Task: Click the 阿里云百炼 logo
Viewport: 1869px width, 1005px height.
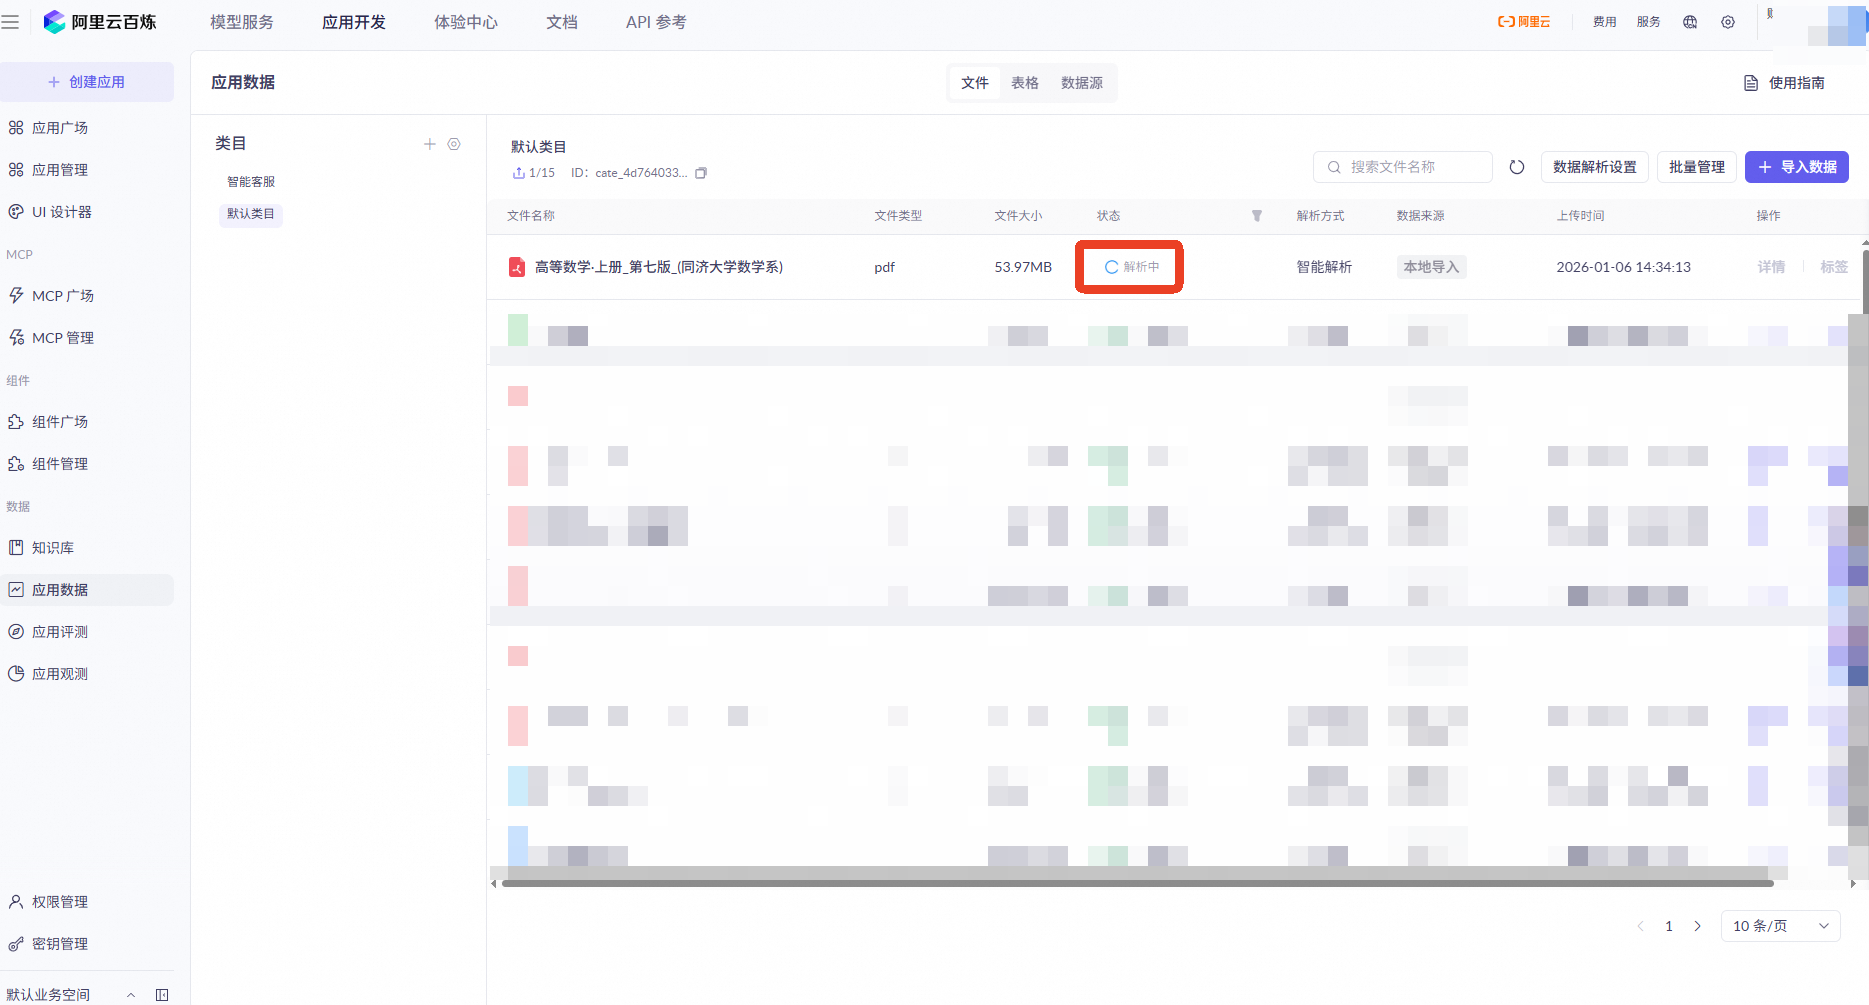Action: point(100,22)
